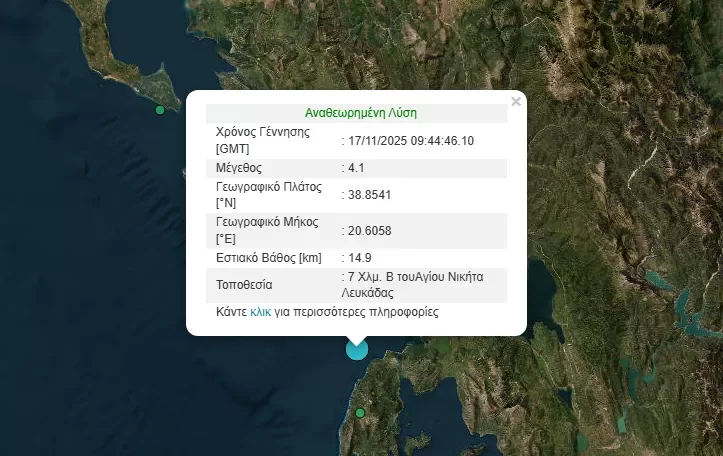Screen dimensions: 723x456
Task: Click the Χρόνος Γέννησης [GMT] label
Action: click(x=263, y=141)
